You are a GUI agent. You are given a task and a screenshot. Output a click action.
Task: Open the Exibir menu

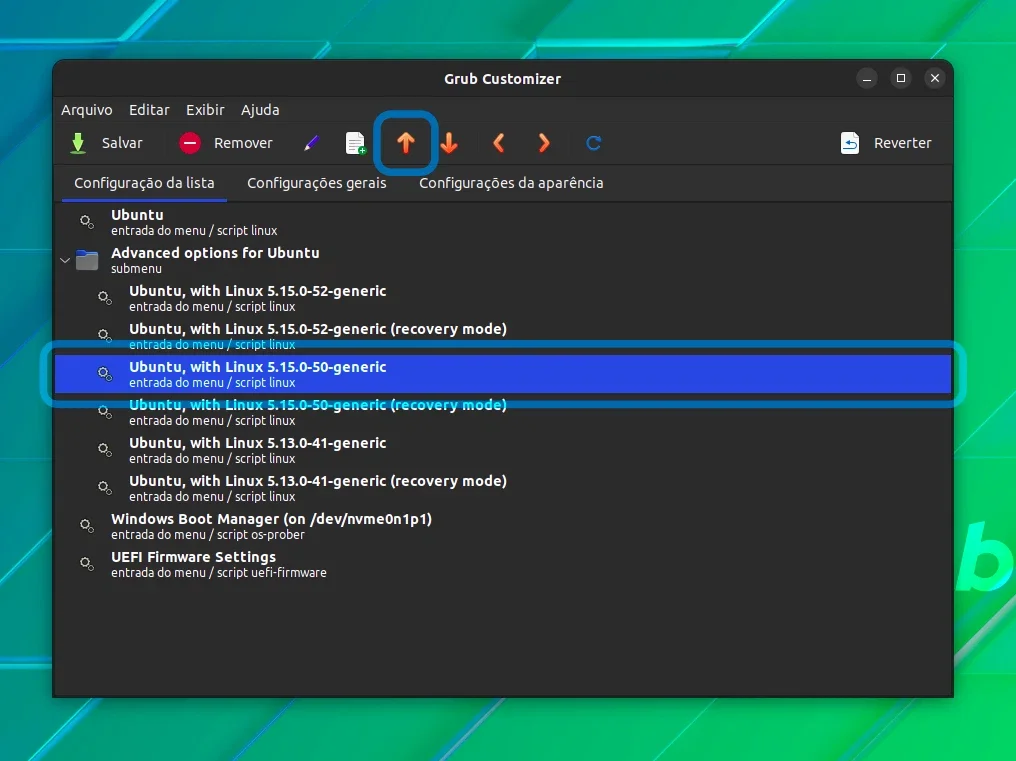205,110
